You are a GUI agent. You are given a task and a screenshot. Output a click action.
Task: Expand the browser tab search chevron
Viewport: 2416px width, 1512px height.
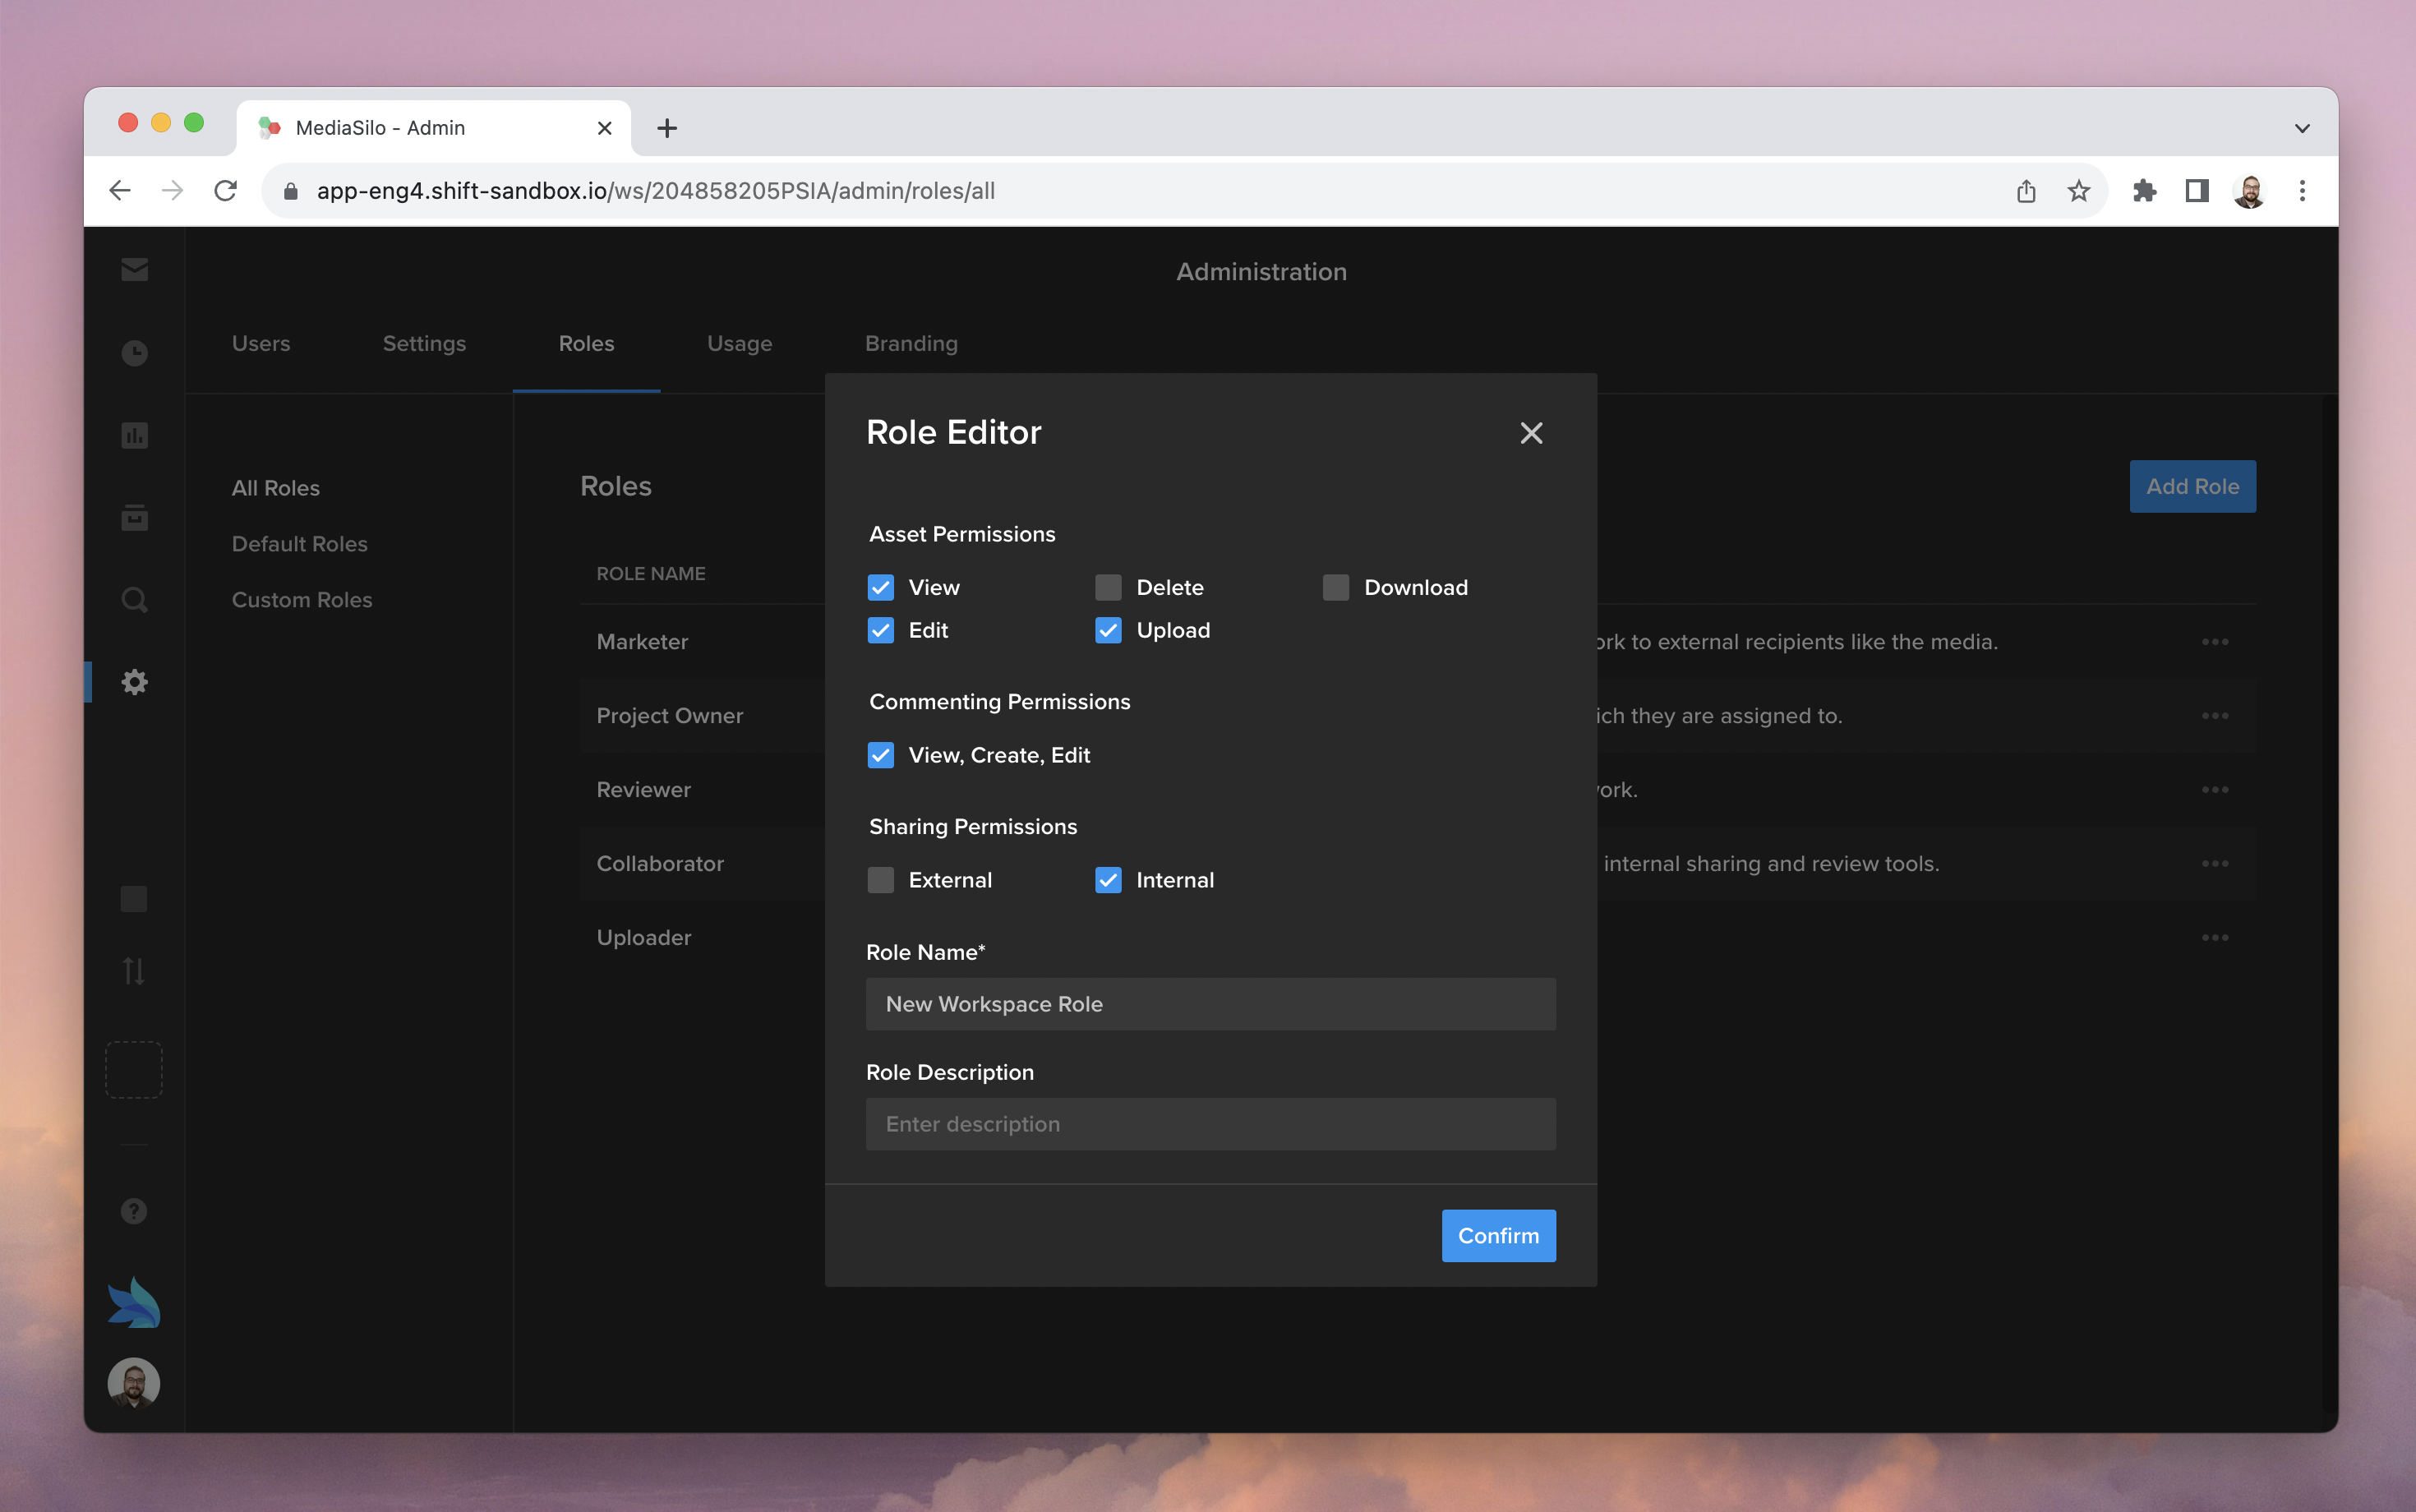2302,128
